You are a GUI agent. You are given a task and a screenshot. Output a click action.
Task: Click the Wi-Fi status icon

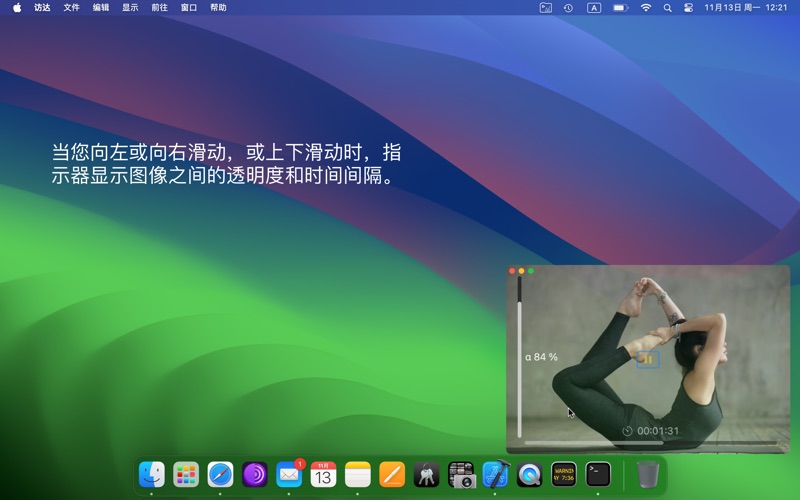point(646,7)
